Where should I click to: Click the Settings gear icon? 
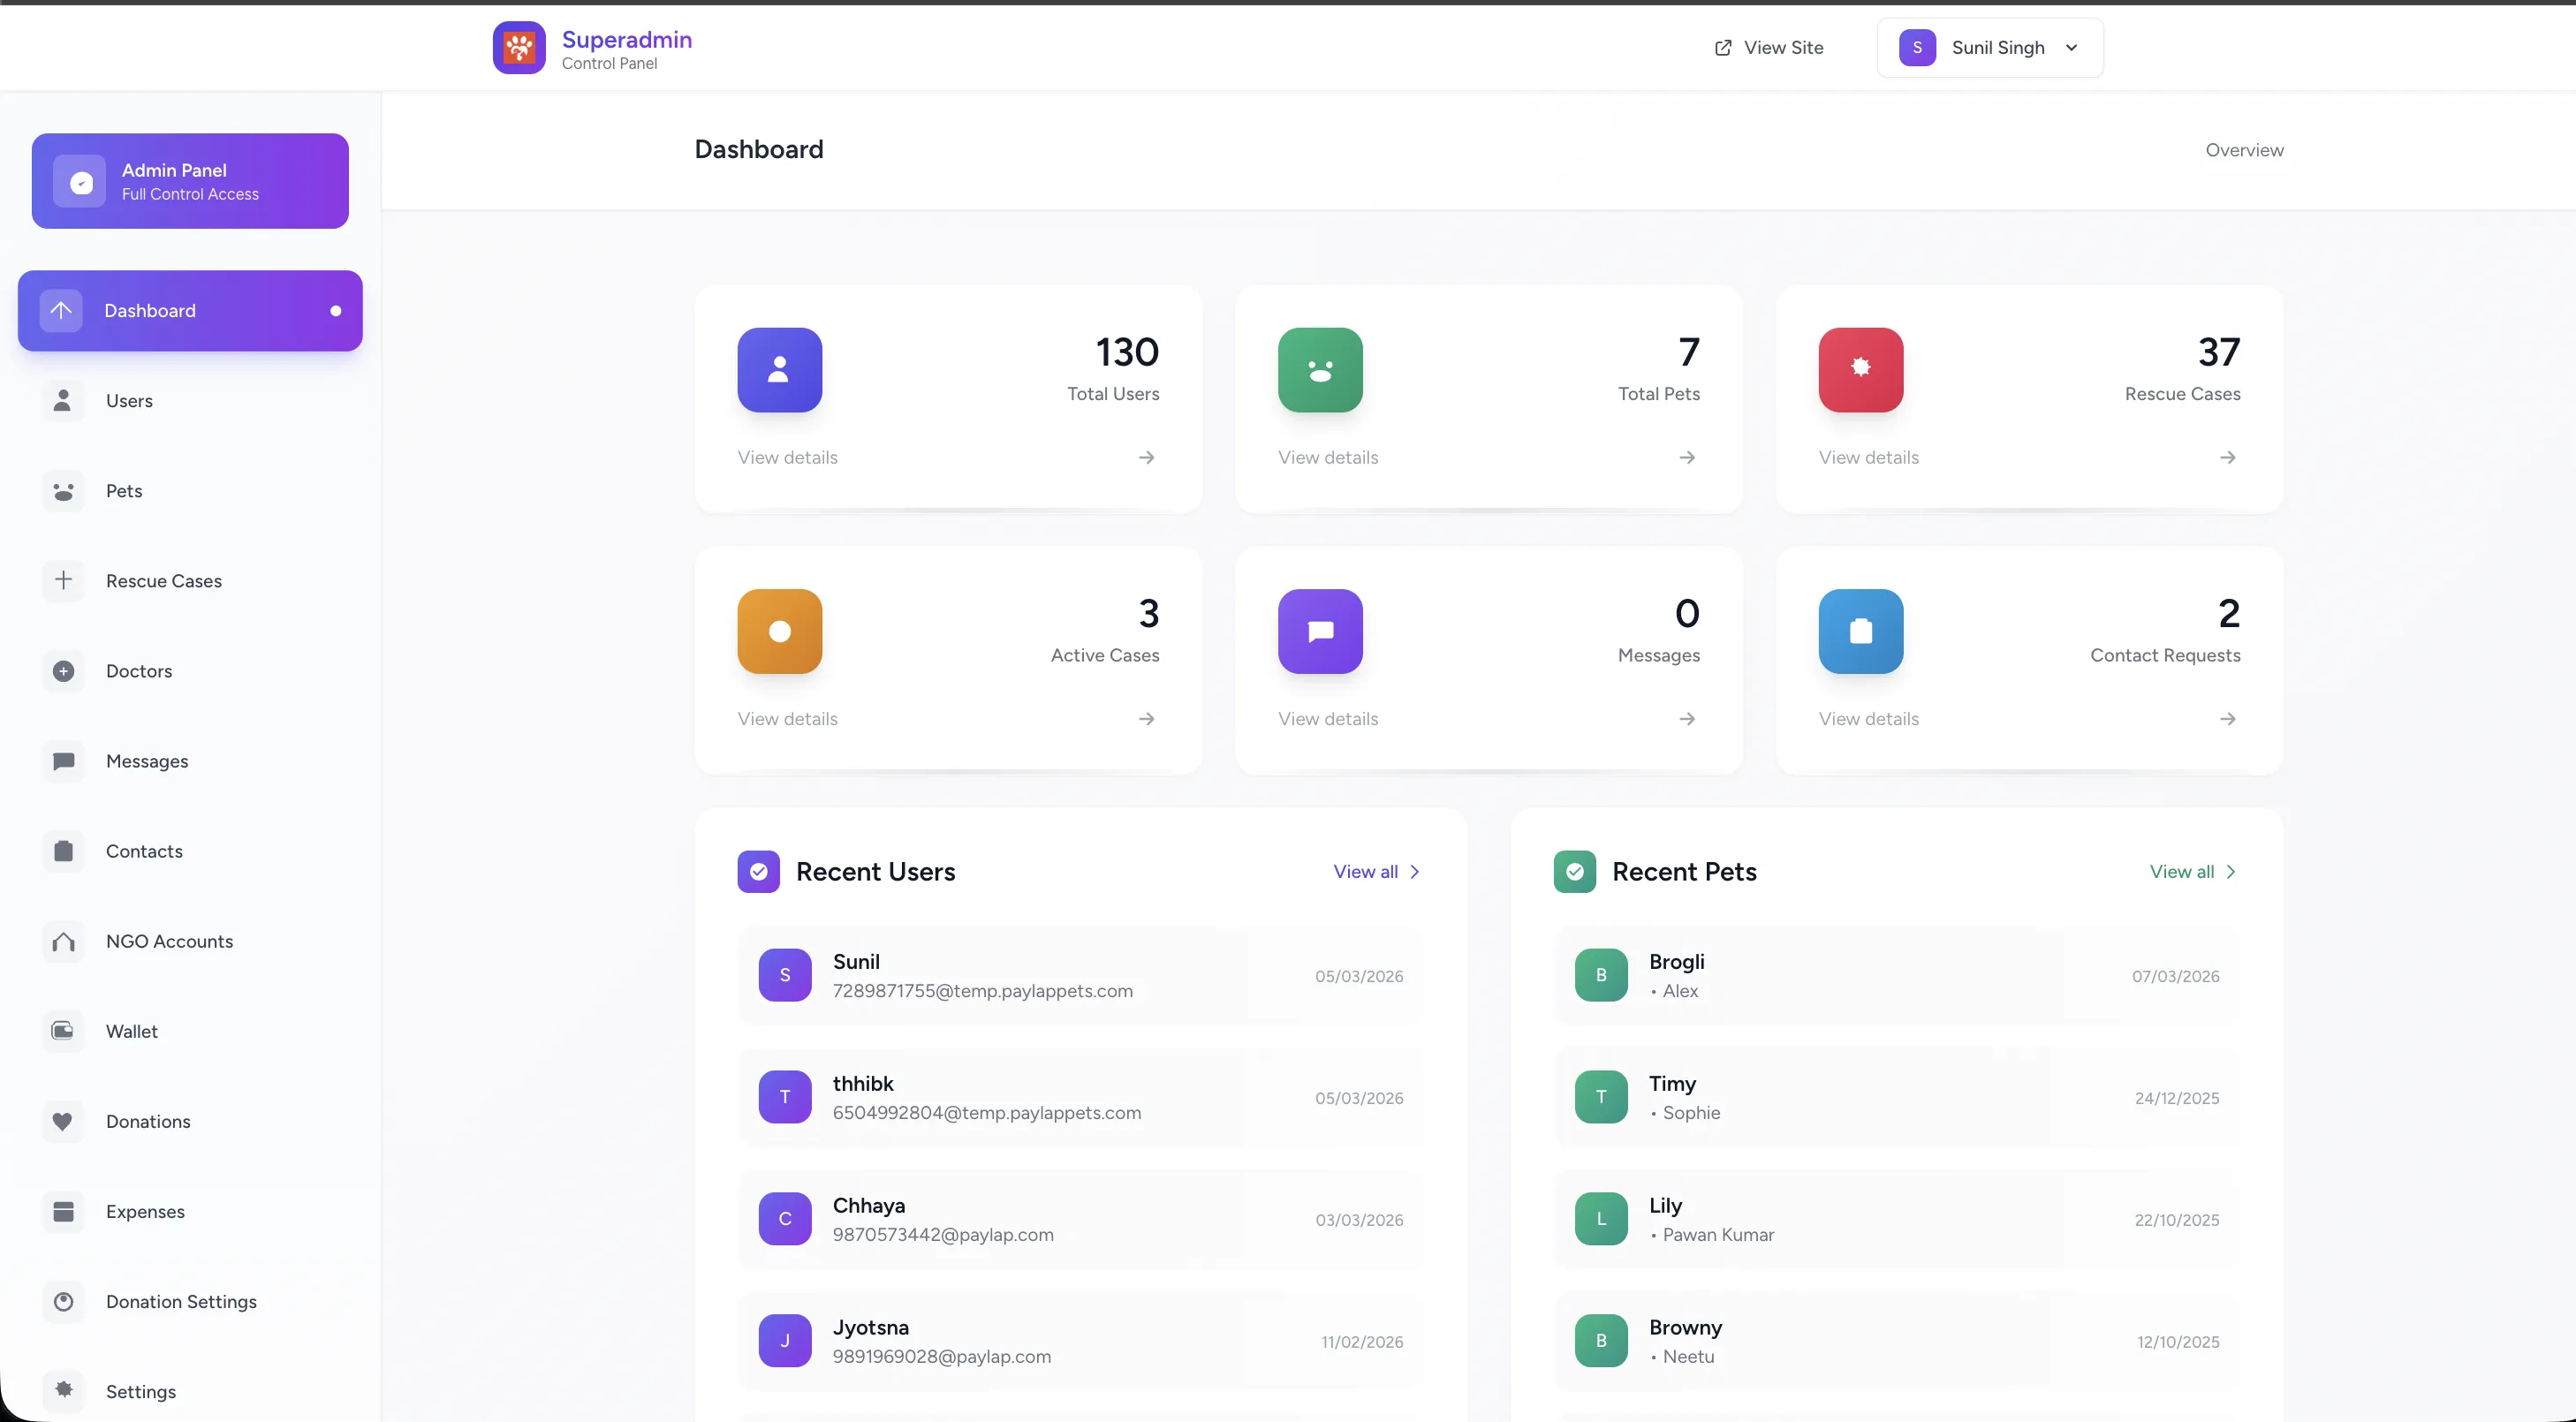(x=63, y=1391)
